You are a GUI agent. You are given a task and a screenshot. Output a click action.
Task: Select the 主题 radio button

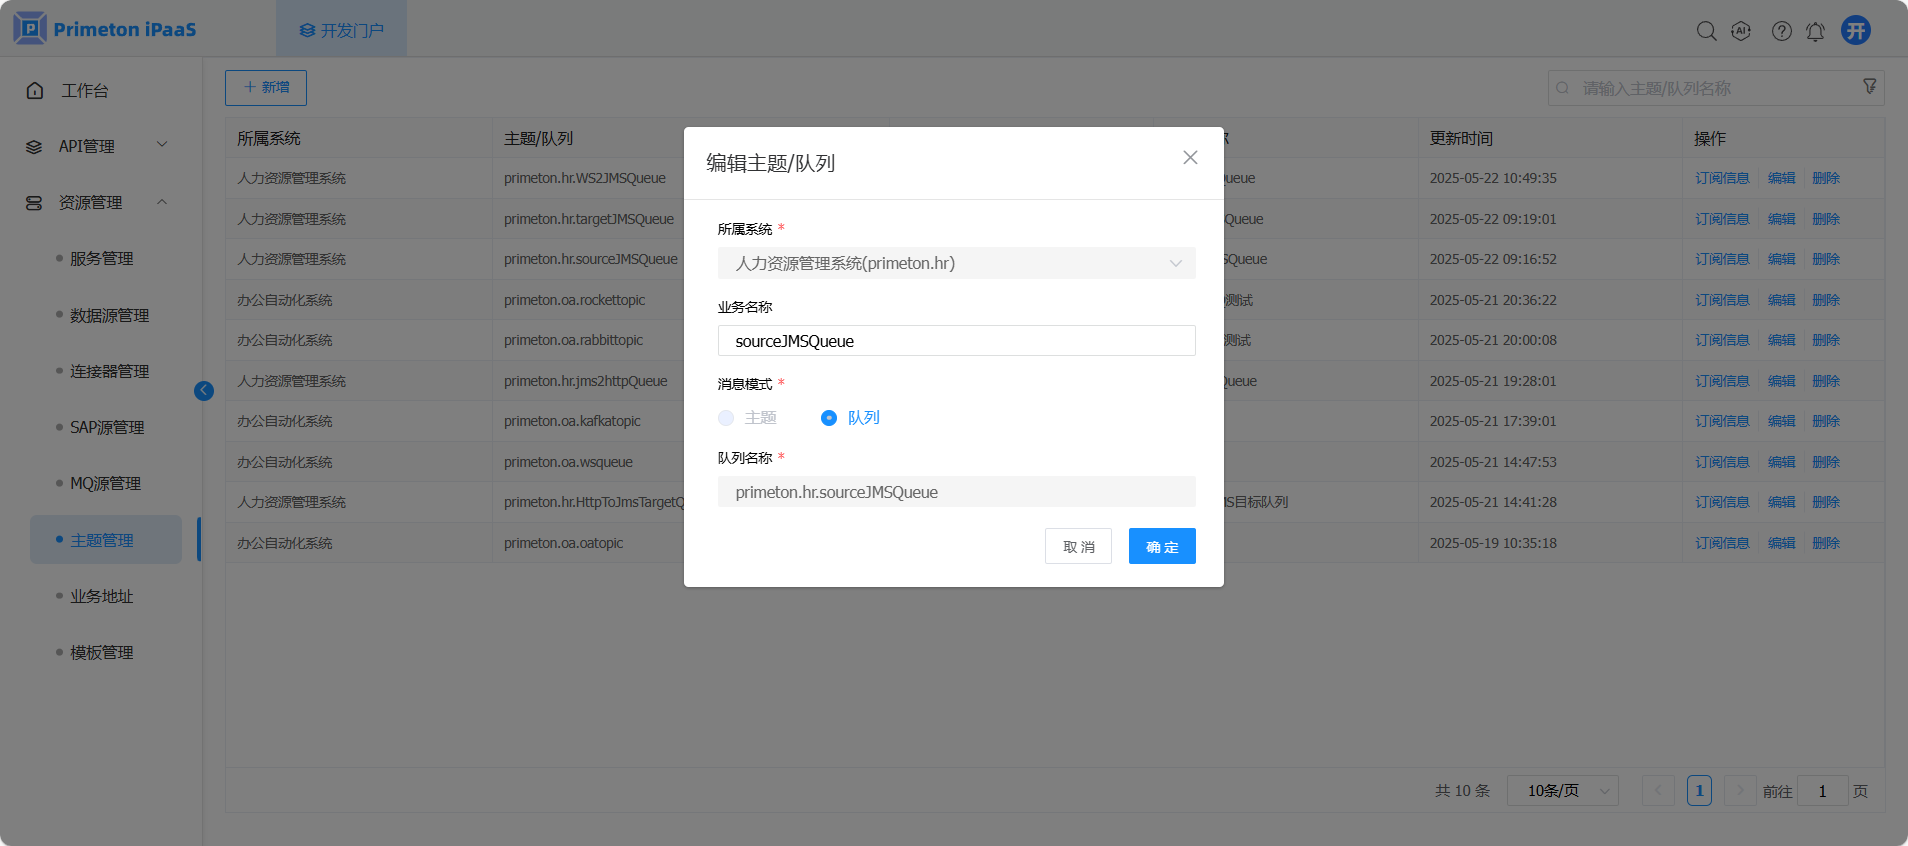[726, 418]
